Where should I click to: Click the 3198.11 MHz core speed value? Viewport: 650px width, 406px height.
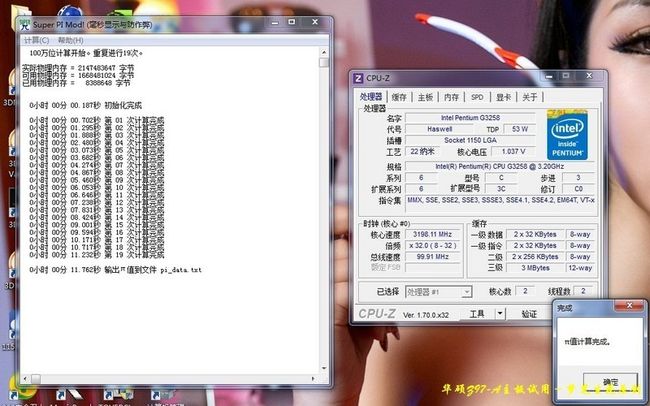(x=432, y=234)
